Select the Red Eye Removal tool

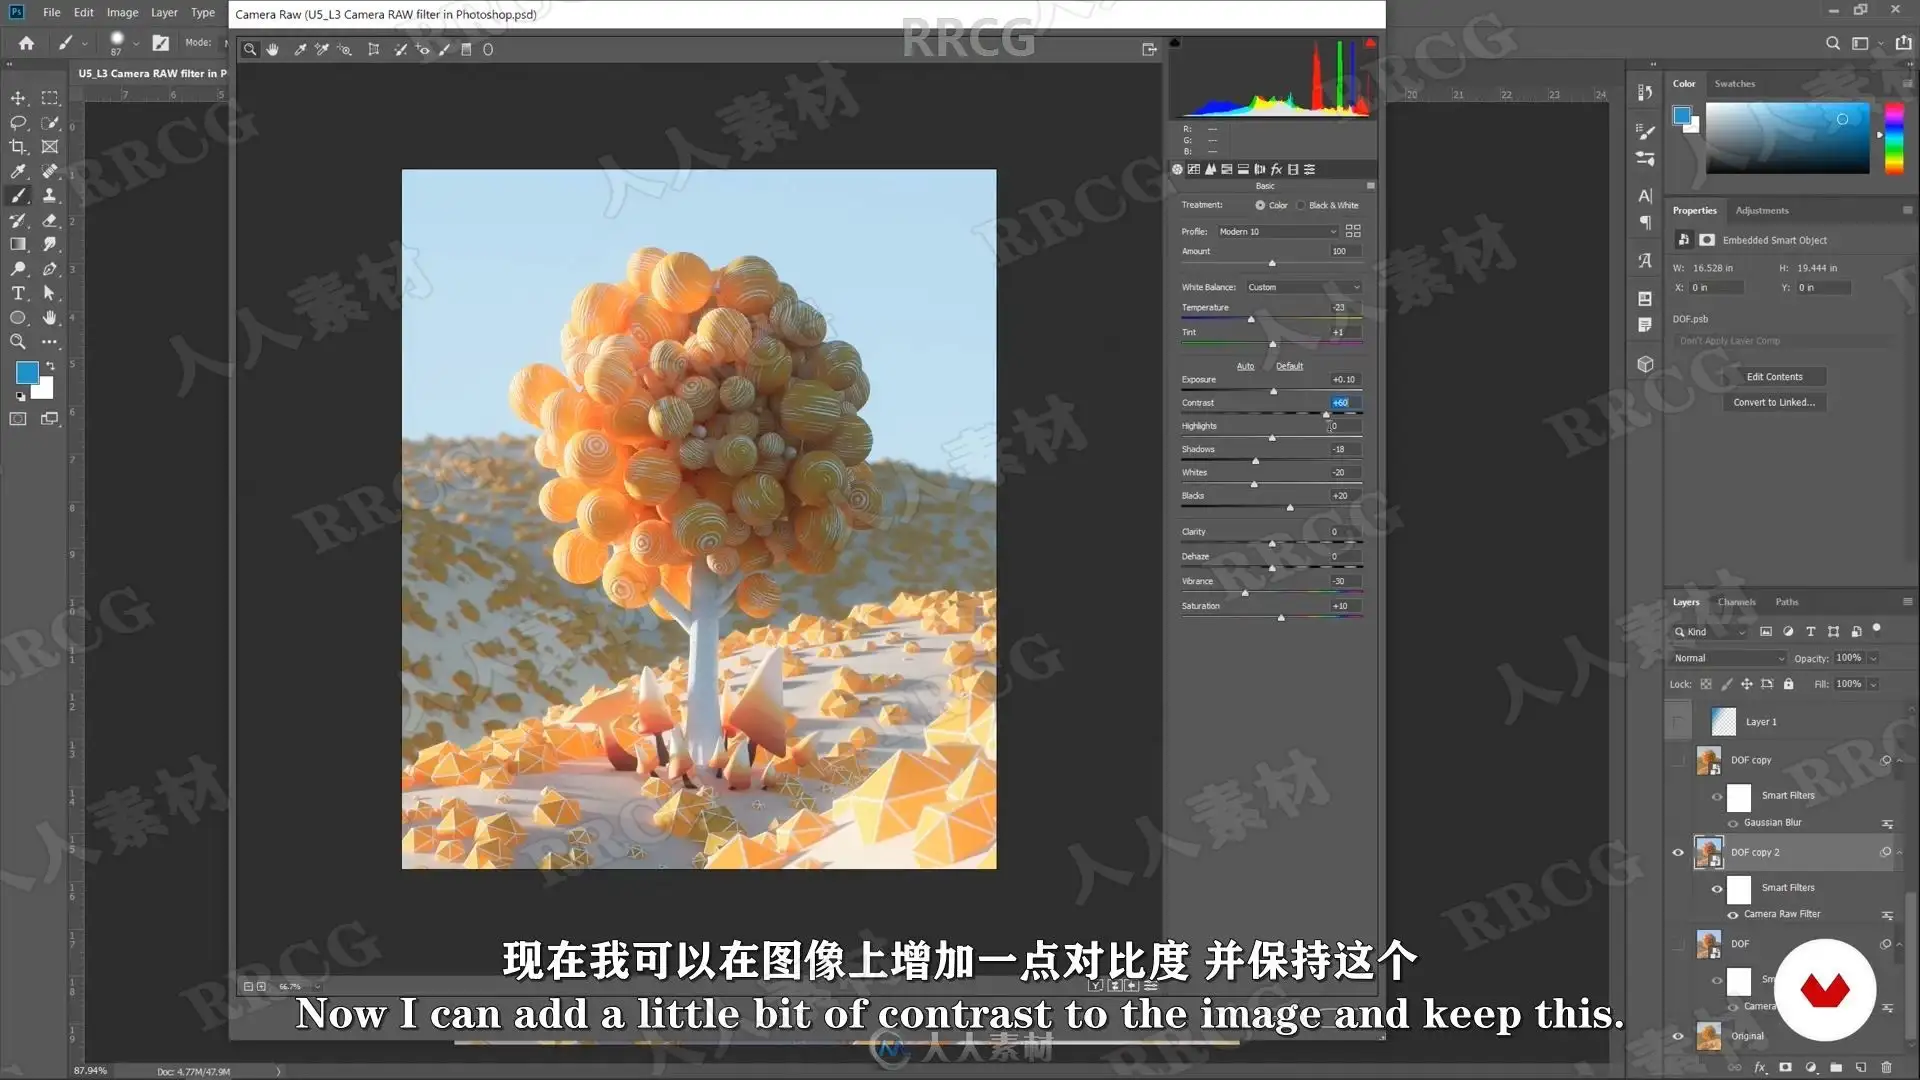423,49
